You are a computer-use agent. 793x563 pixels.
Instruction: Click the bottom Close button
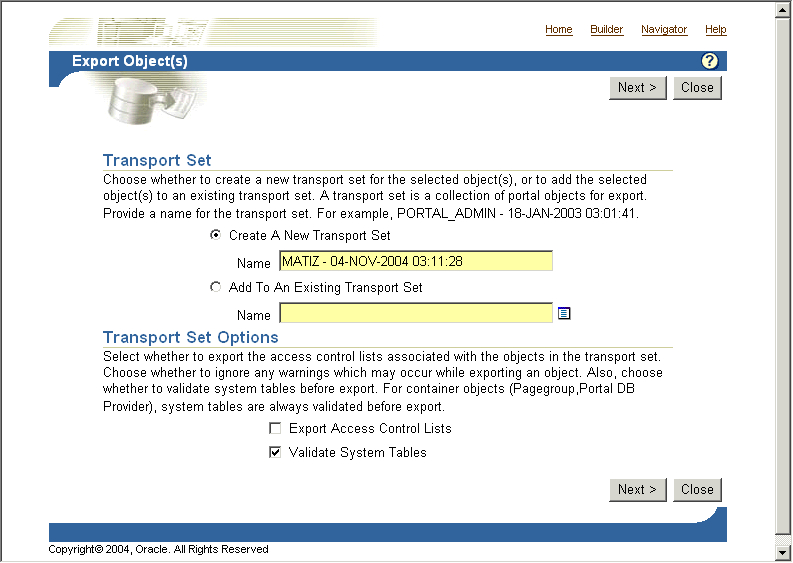pos(697,490)
